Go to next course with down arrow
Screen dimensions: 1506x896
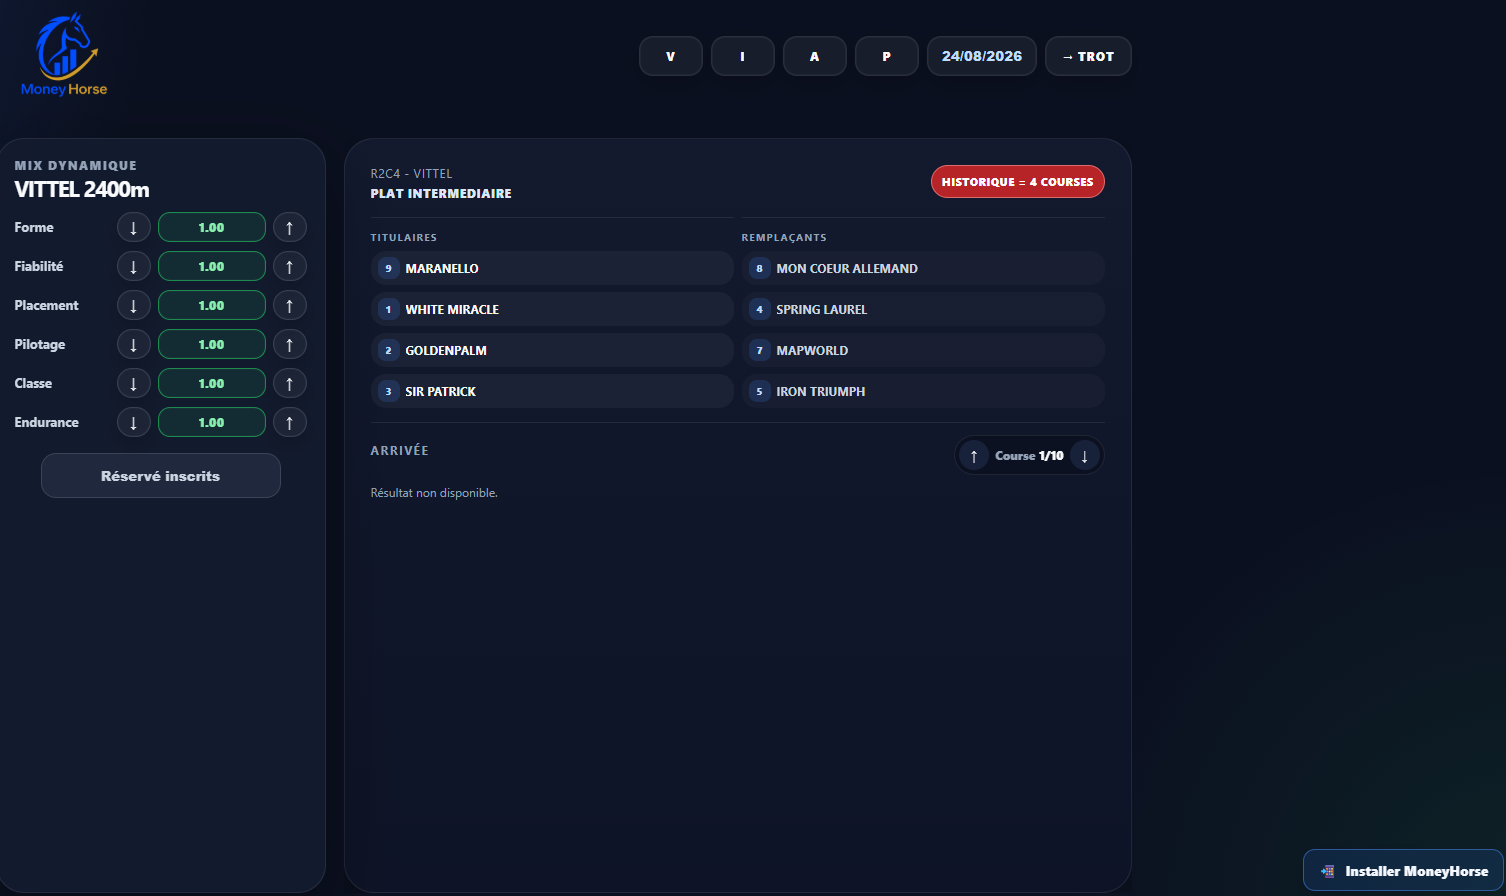point(1084,456)
